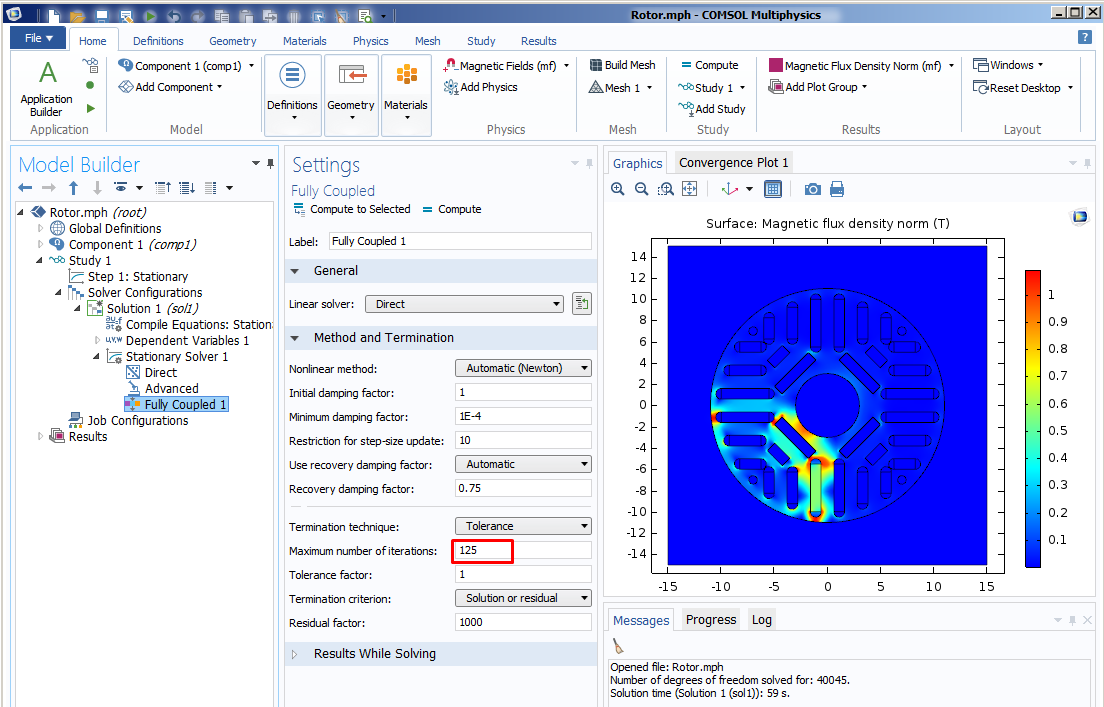
Task: Open the Convergence Plot 1 tab
Action: (734, 163)
